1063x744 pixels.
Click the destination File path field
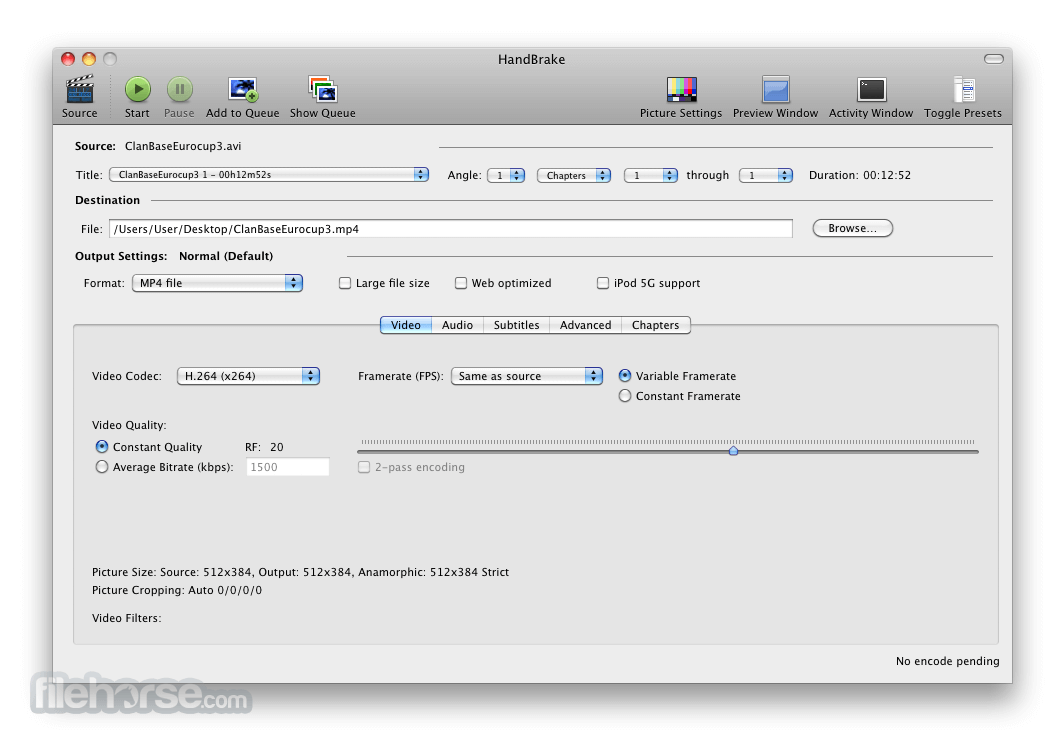[x=451, y=229]
